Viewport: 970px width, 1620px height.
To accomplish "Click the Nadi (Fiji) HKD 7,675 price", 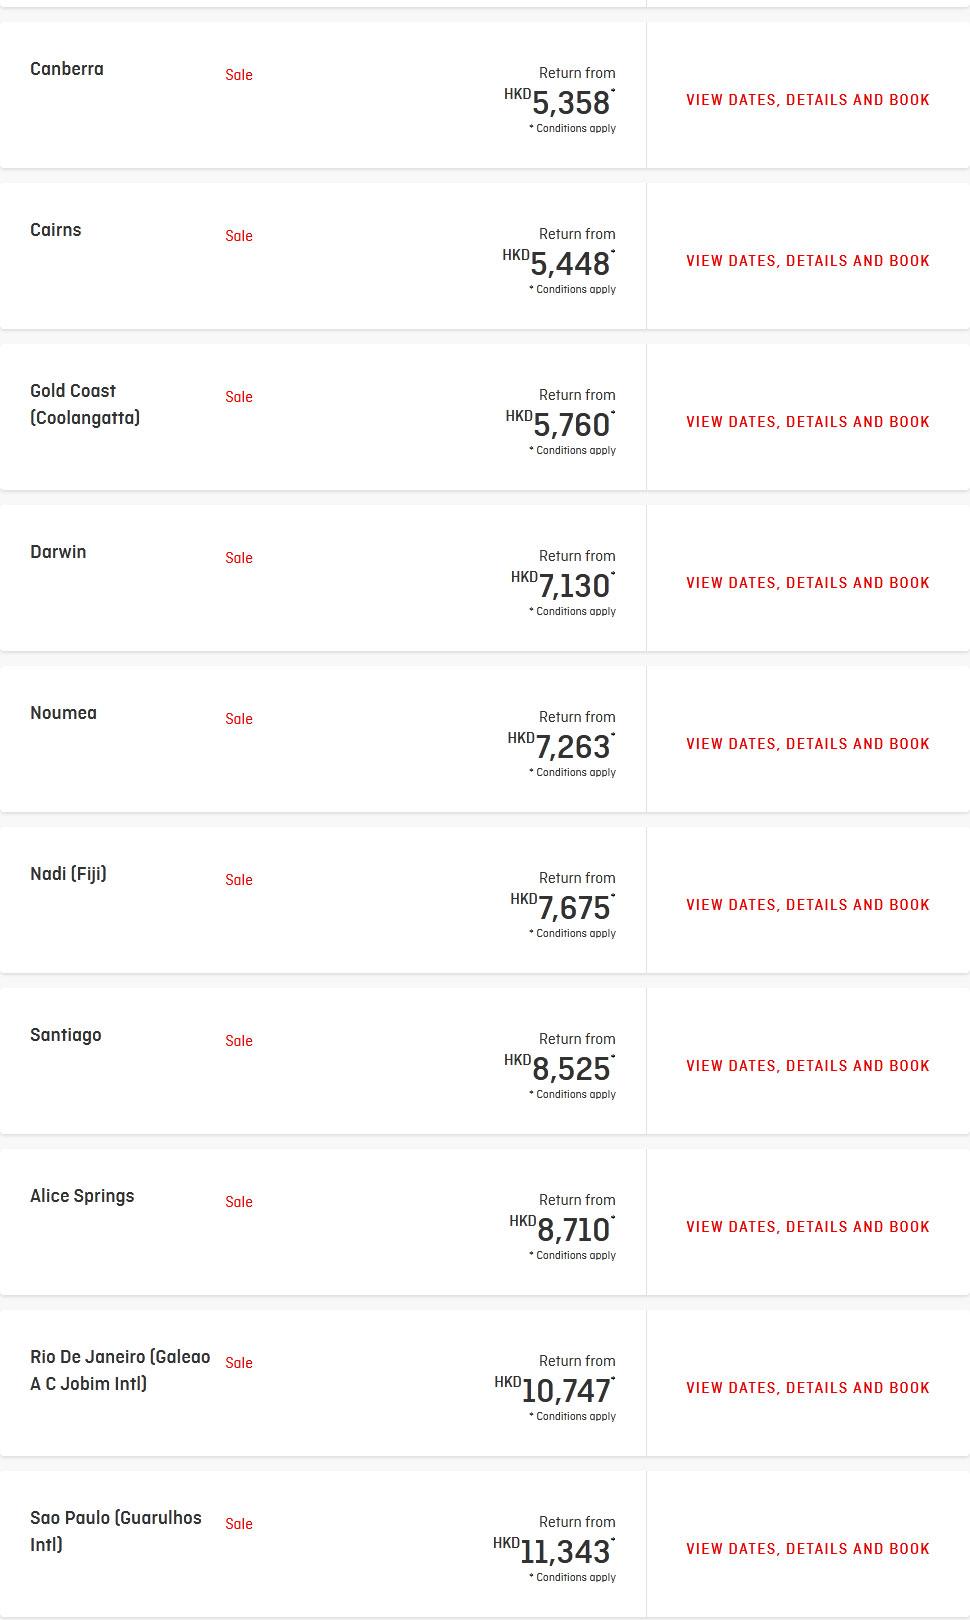I will click(x=563, y=907).
